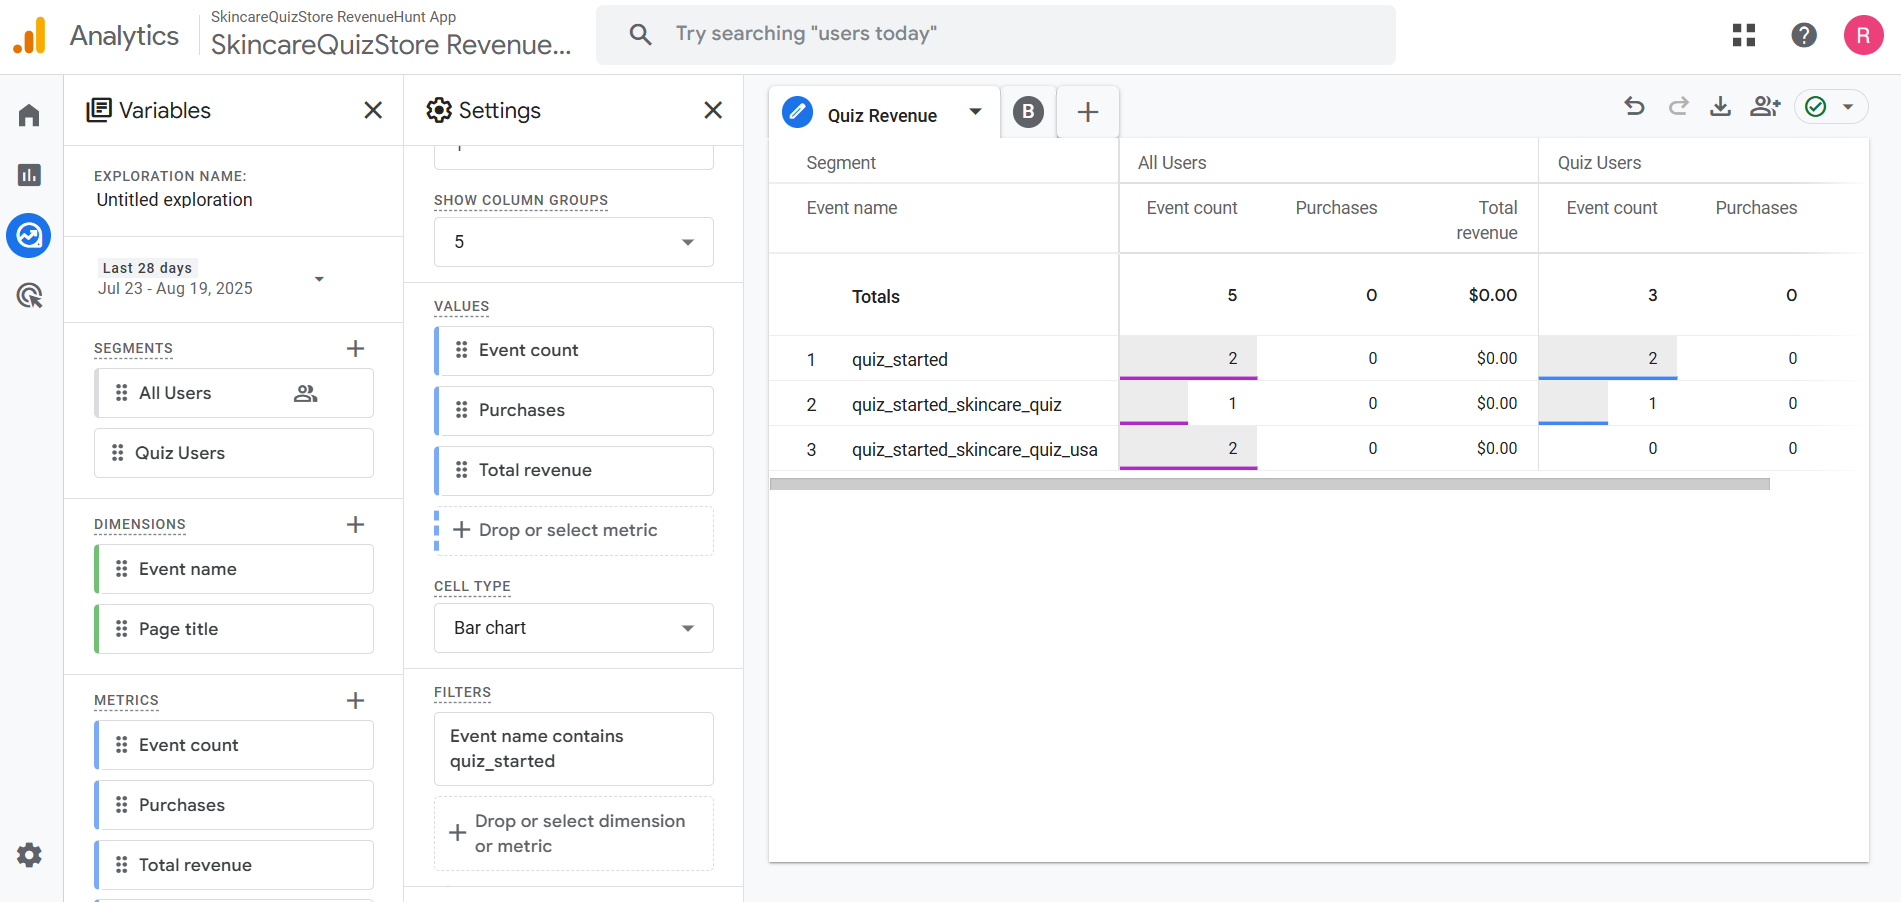This screenshot has height=902, width=1901.
Task: Click the Analytics logo
Action: (29, 36)
